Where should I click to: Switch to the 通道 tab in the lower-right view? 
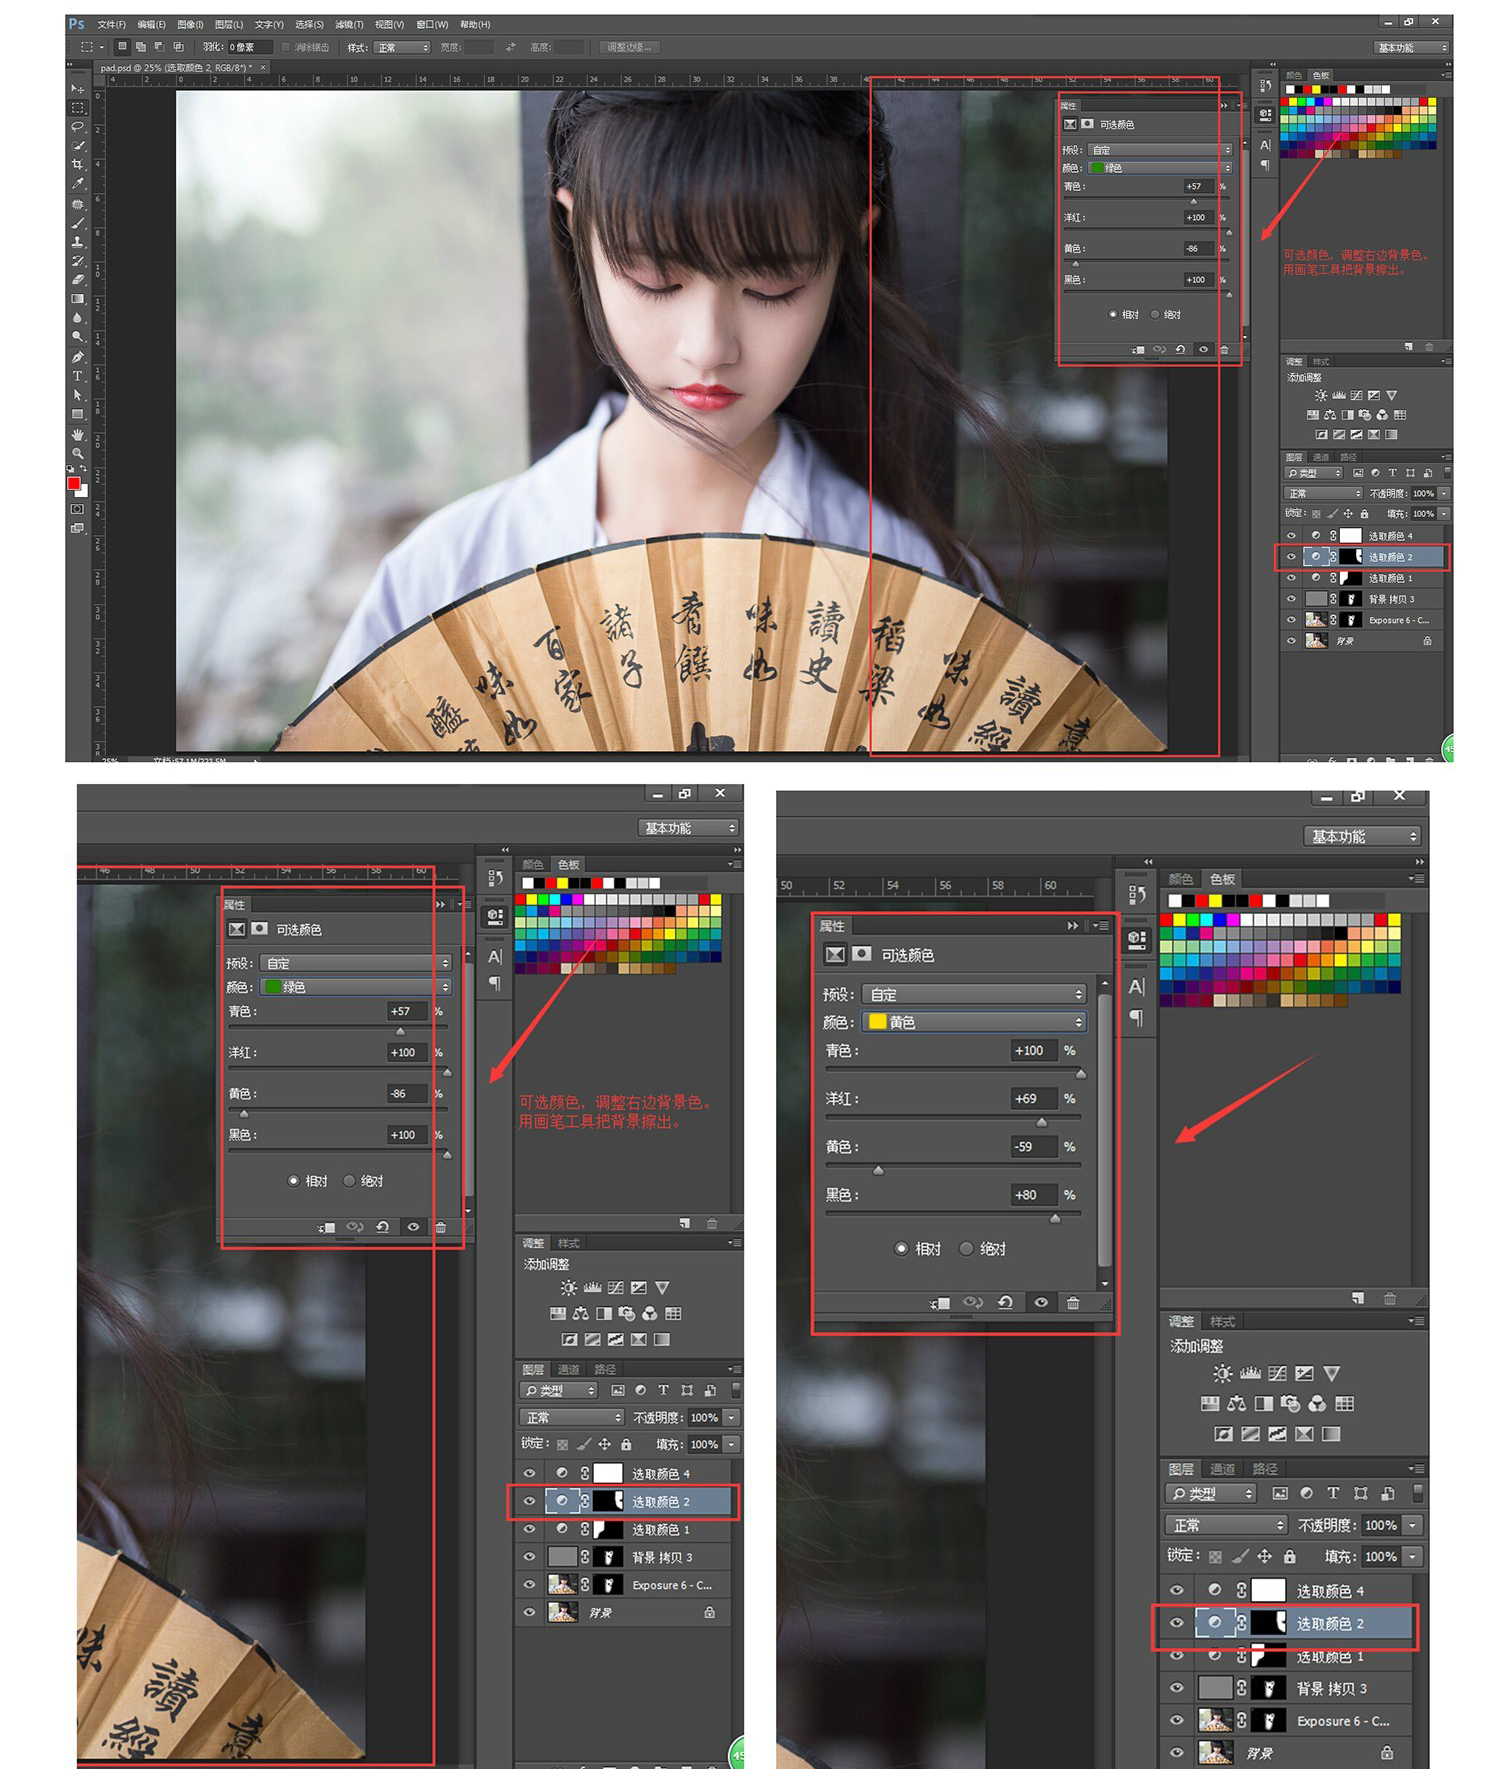pos(1222,1469)
